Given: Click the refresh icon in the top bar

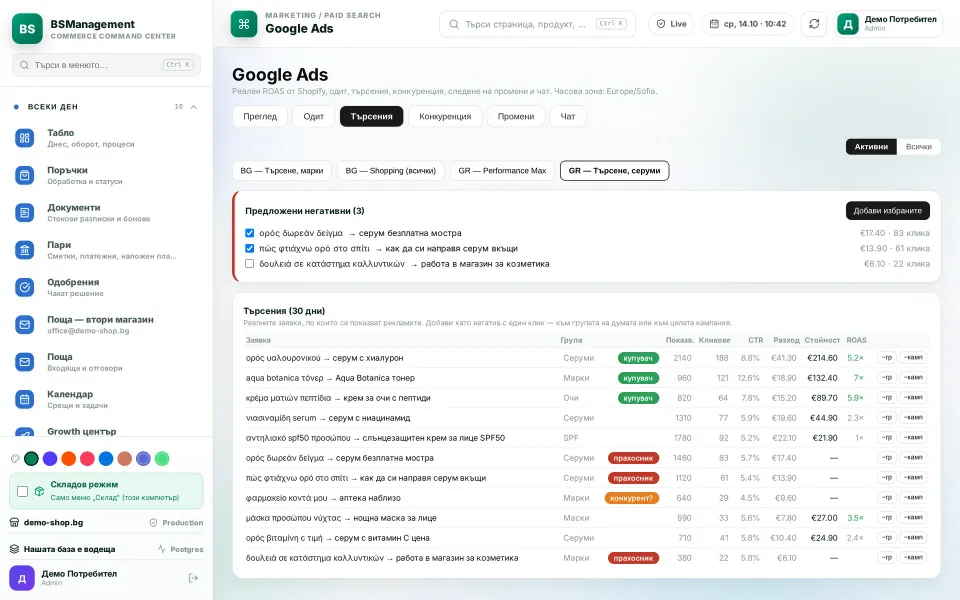Looking at the screenshot, I should (x=814, y=24).
